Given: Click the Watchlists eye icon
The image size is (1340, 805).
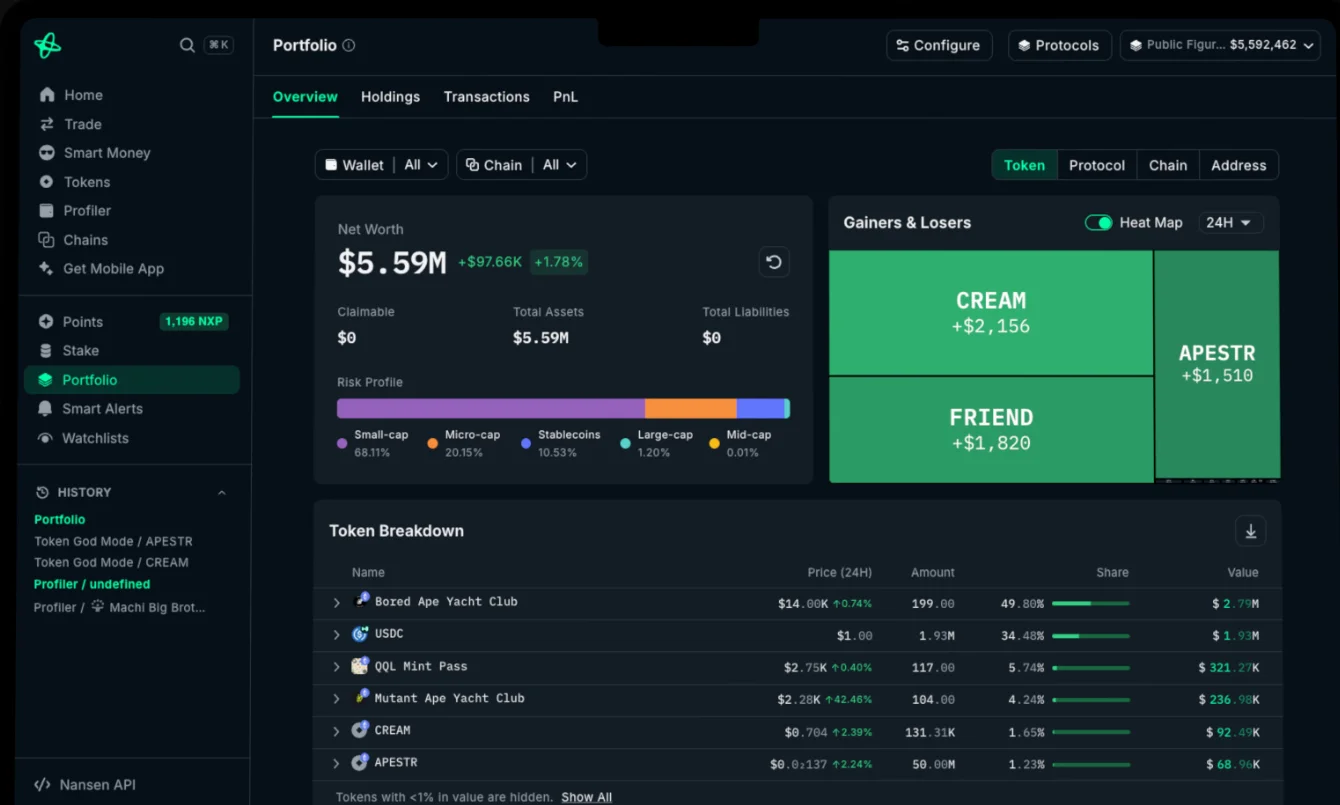Looking at the screenshot, I should 45,438.
